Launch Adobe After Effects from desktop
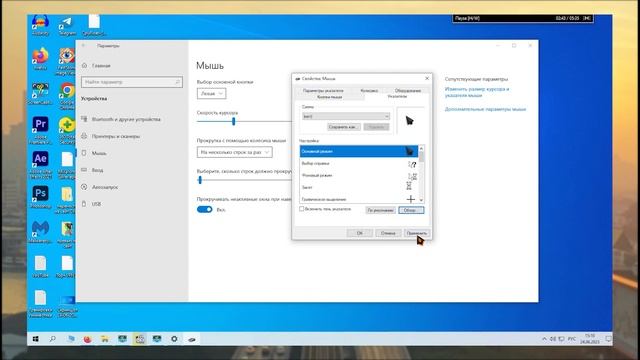Screen dimensions: 640x360 click(x=40, y=164)
